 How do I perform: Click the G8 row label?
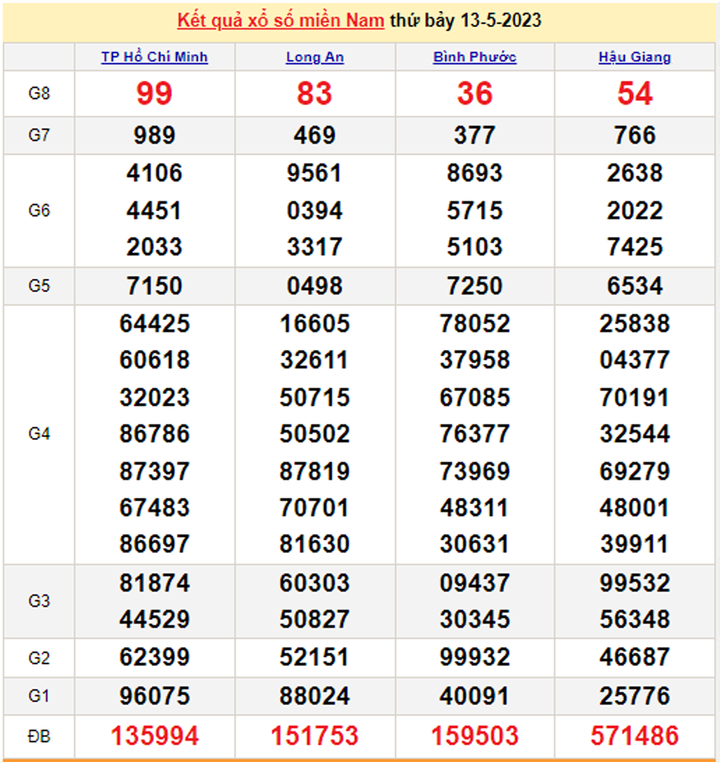coord(39,94)
